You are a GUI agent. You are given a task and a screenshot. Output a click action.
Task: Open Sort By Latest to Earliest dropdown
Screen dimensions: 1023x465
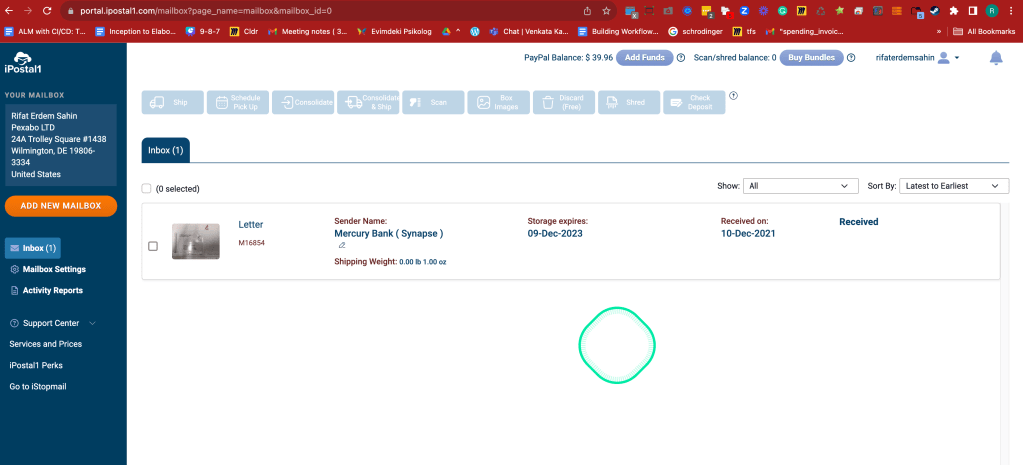click(x=954, y=186)
